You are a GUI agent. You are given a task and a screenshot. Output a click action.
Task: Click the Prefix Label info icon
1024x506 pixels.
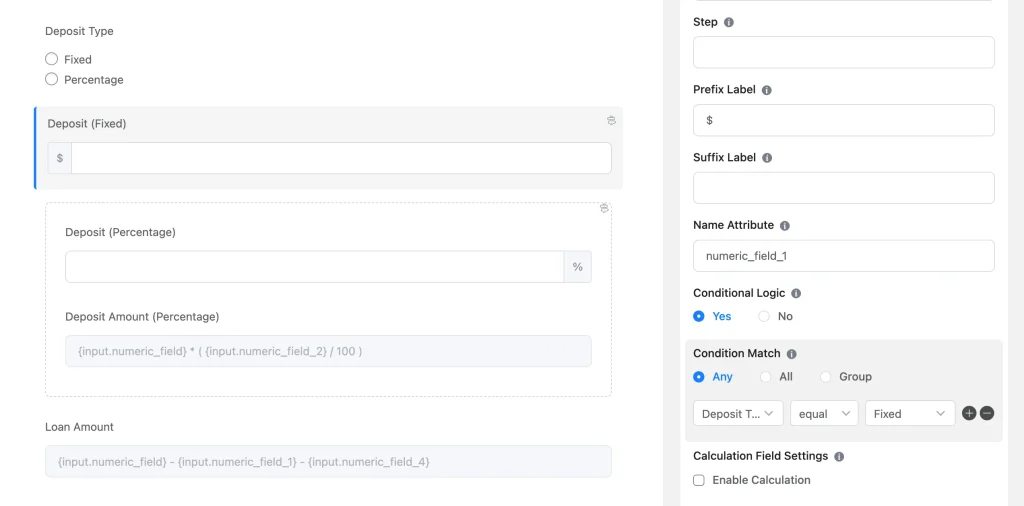pyautogui.click(x=767, y=90)
